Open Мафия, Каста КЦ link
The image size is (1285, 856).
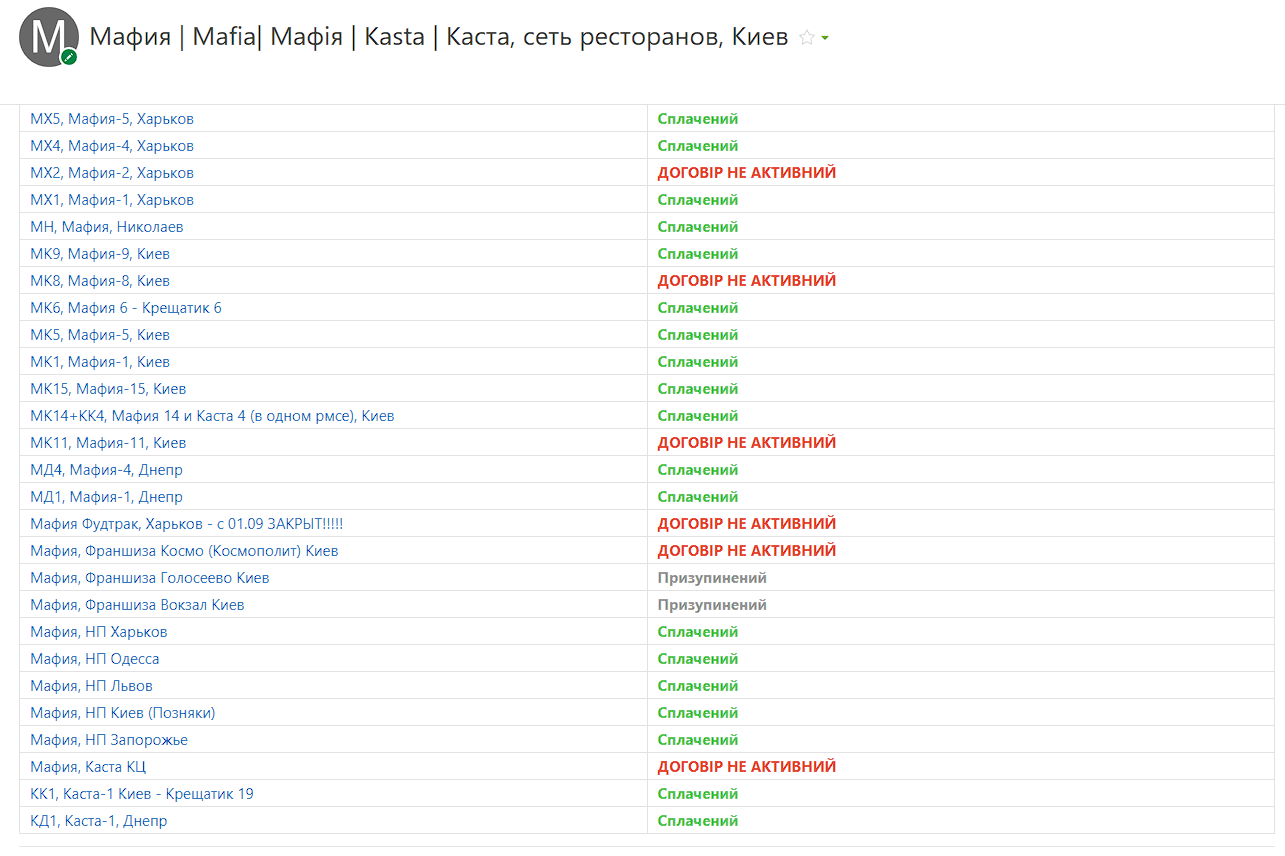(x=88, y=767)
